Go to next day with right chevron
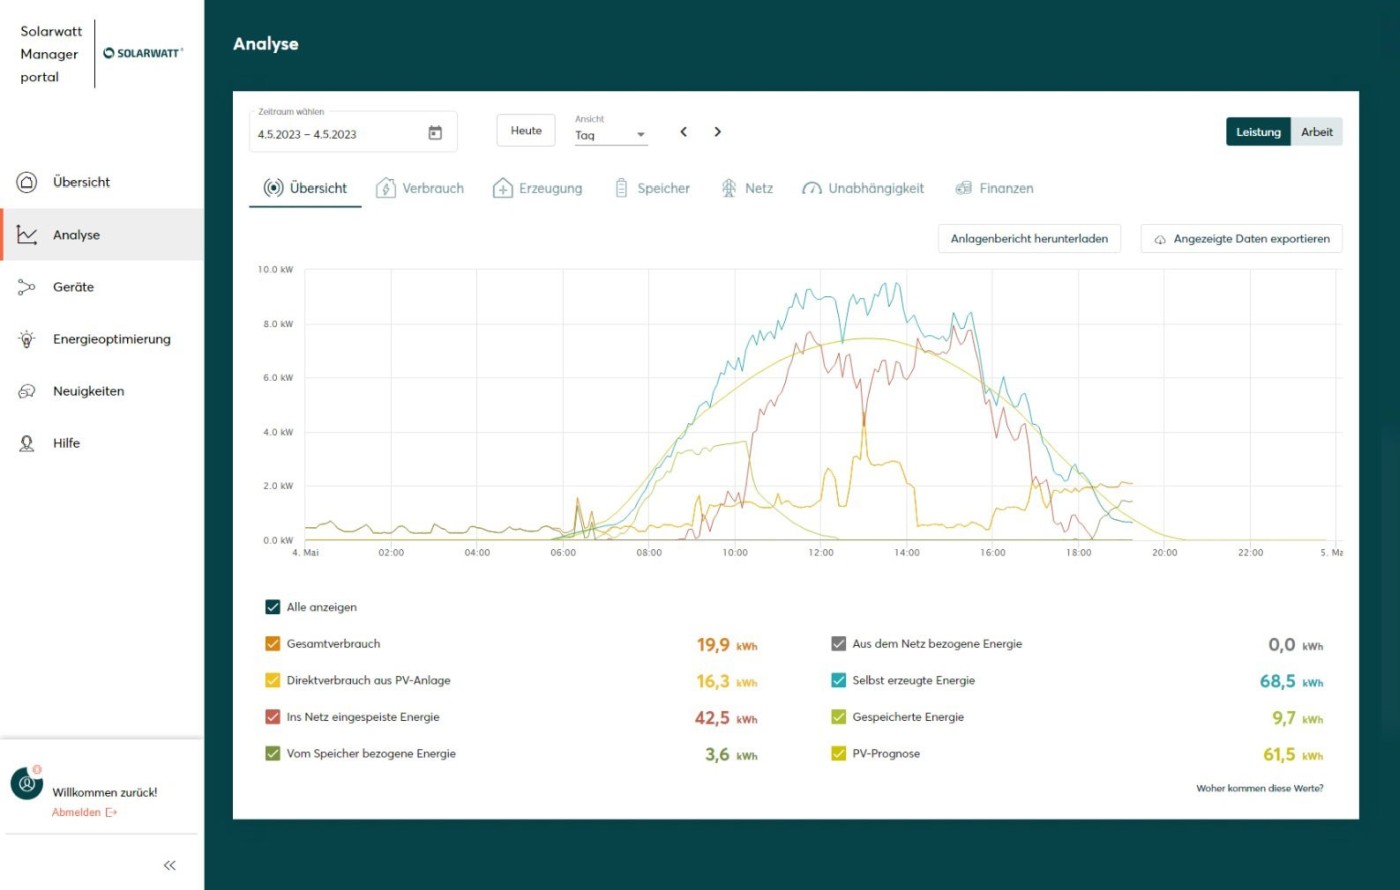1400x890 pixels. coord(717,132)
